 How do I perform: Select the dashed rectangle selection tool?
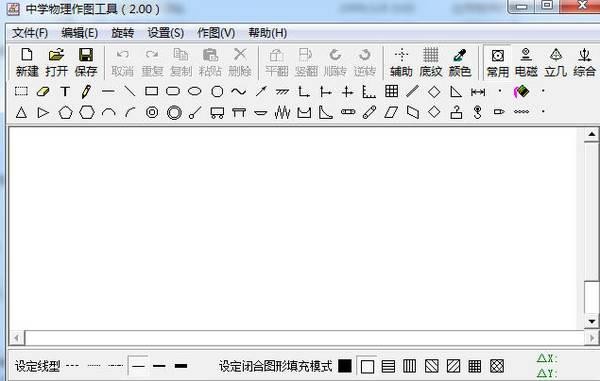(x=21, y=91)
